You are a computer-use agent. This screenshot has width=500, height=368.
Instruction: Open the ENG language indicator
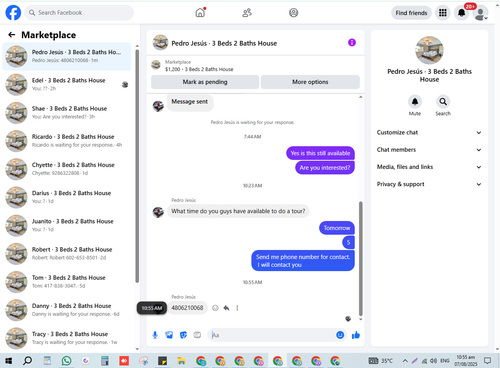tap(445, 361)
